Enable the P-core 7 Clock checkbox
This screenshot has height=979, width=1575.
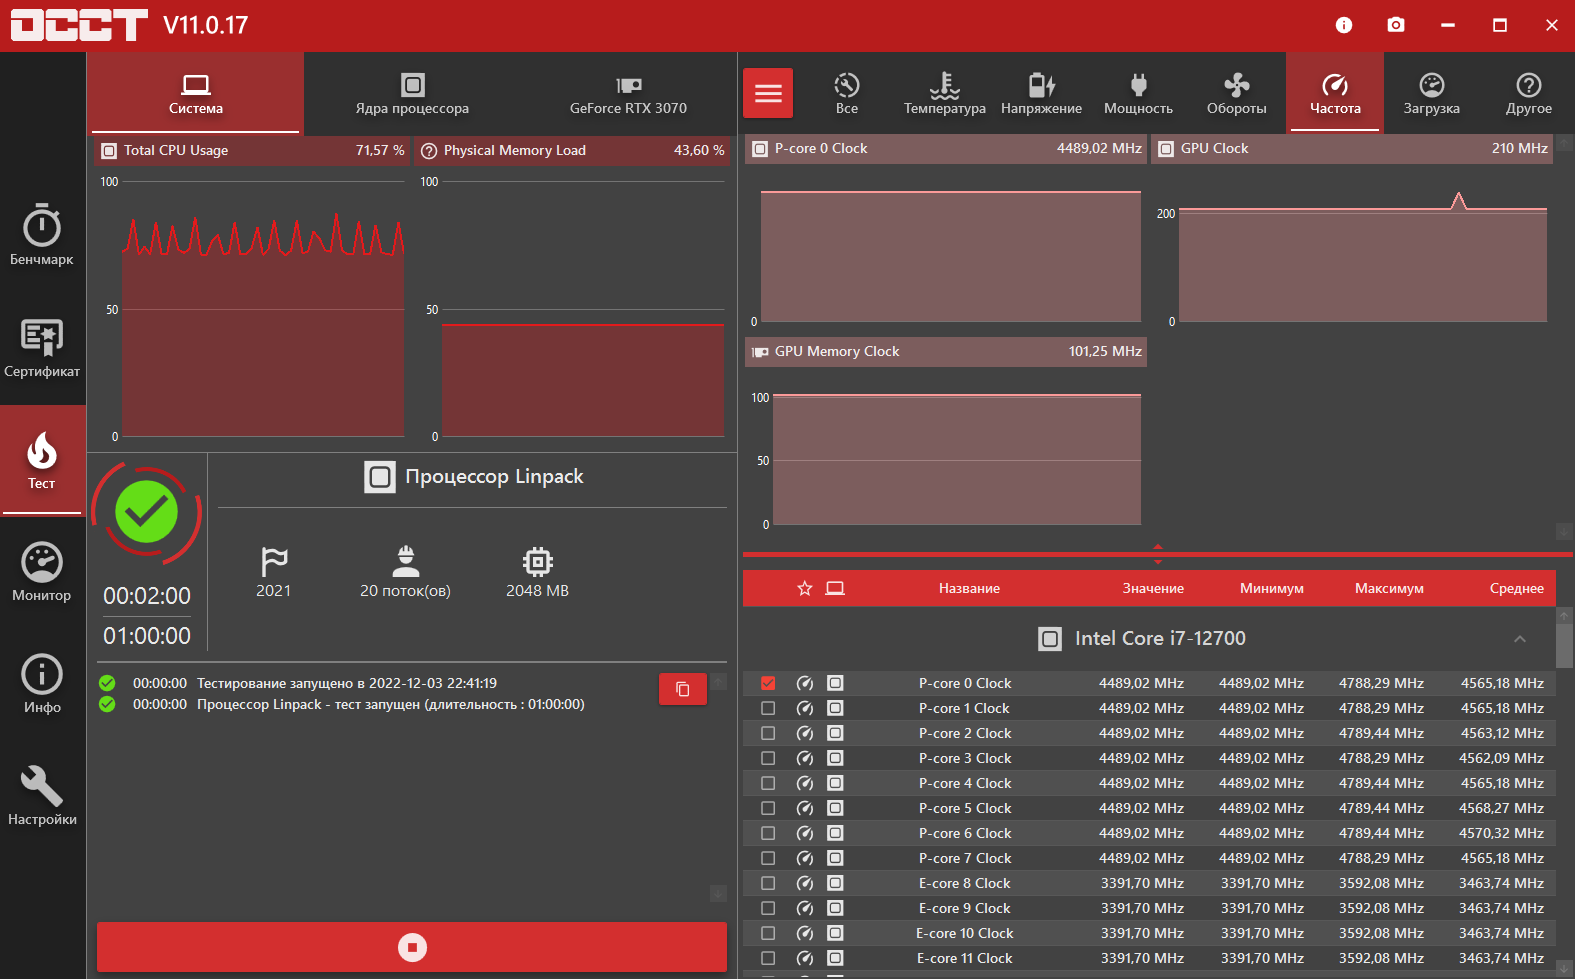pos(768,858)
